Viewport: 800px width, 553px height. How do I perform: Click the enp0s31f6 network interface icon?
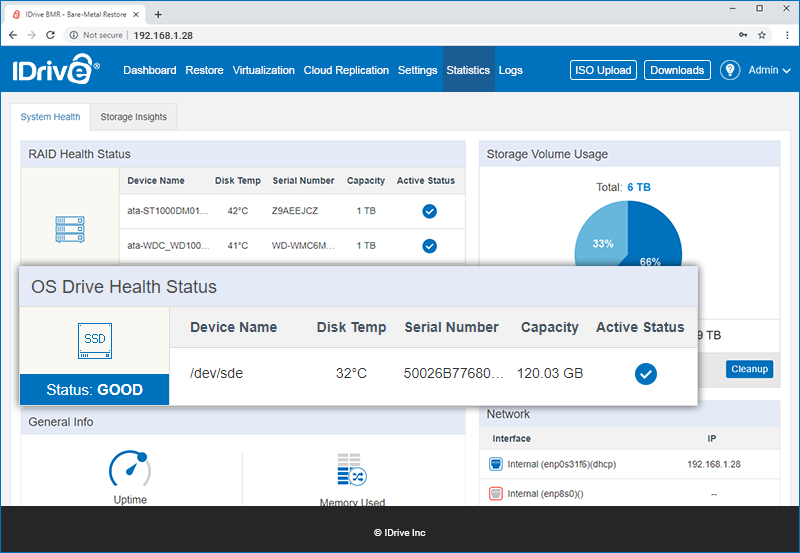[x=495, y=464]
